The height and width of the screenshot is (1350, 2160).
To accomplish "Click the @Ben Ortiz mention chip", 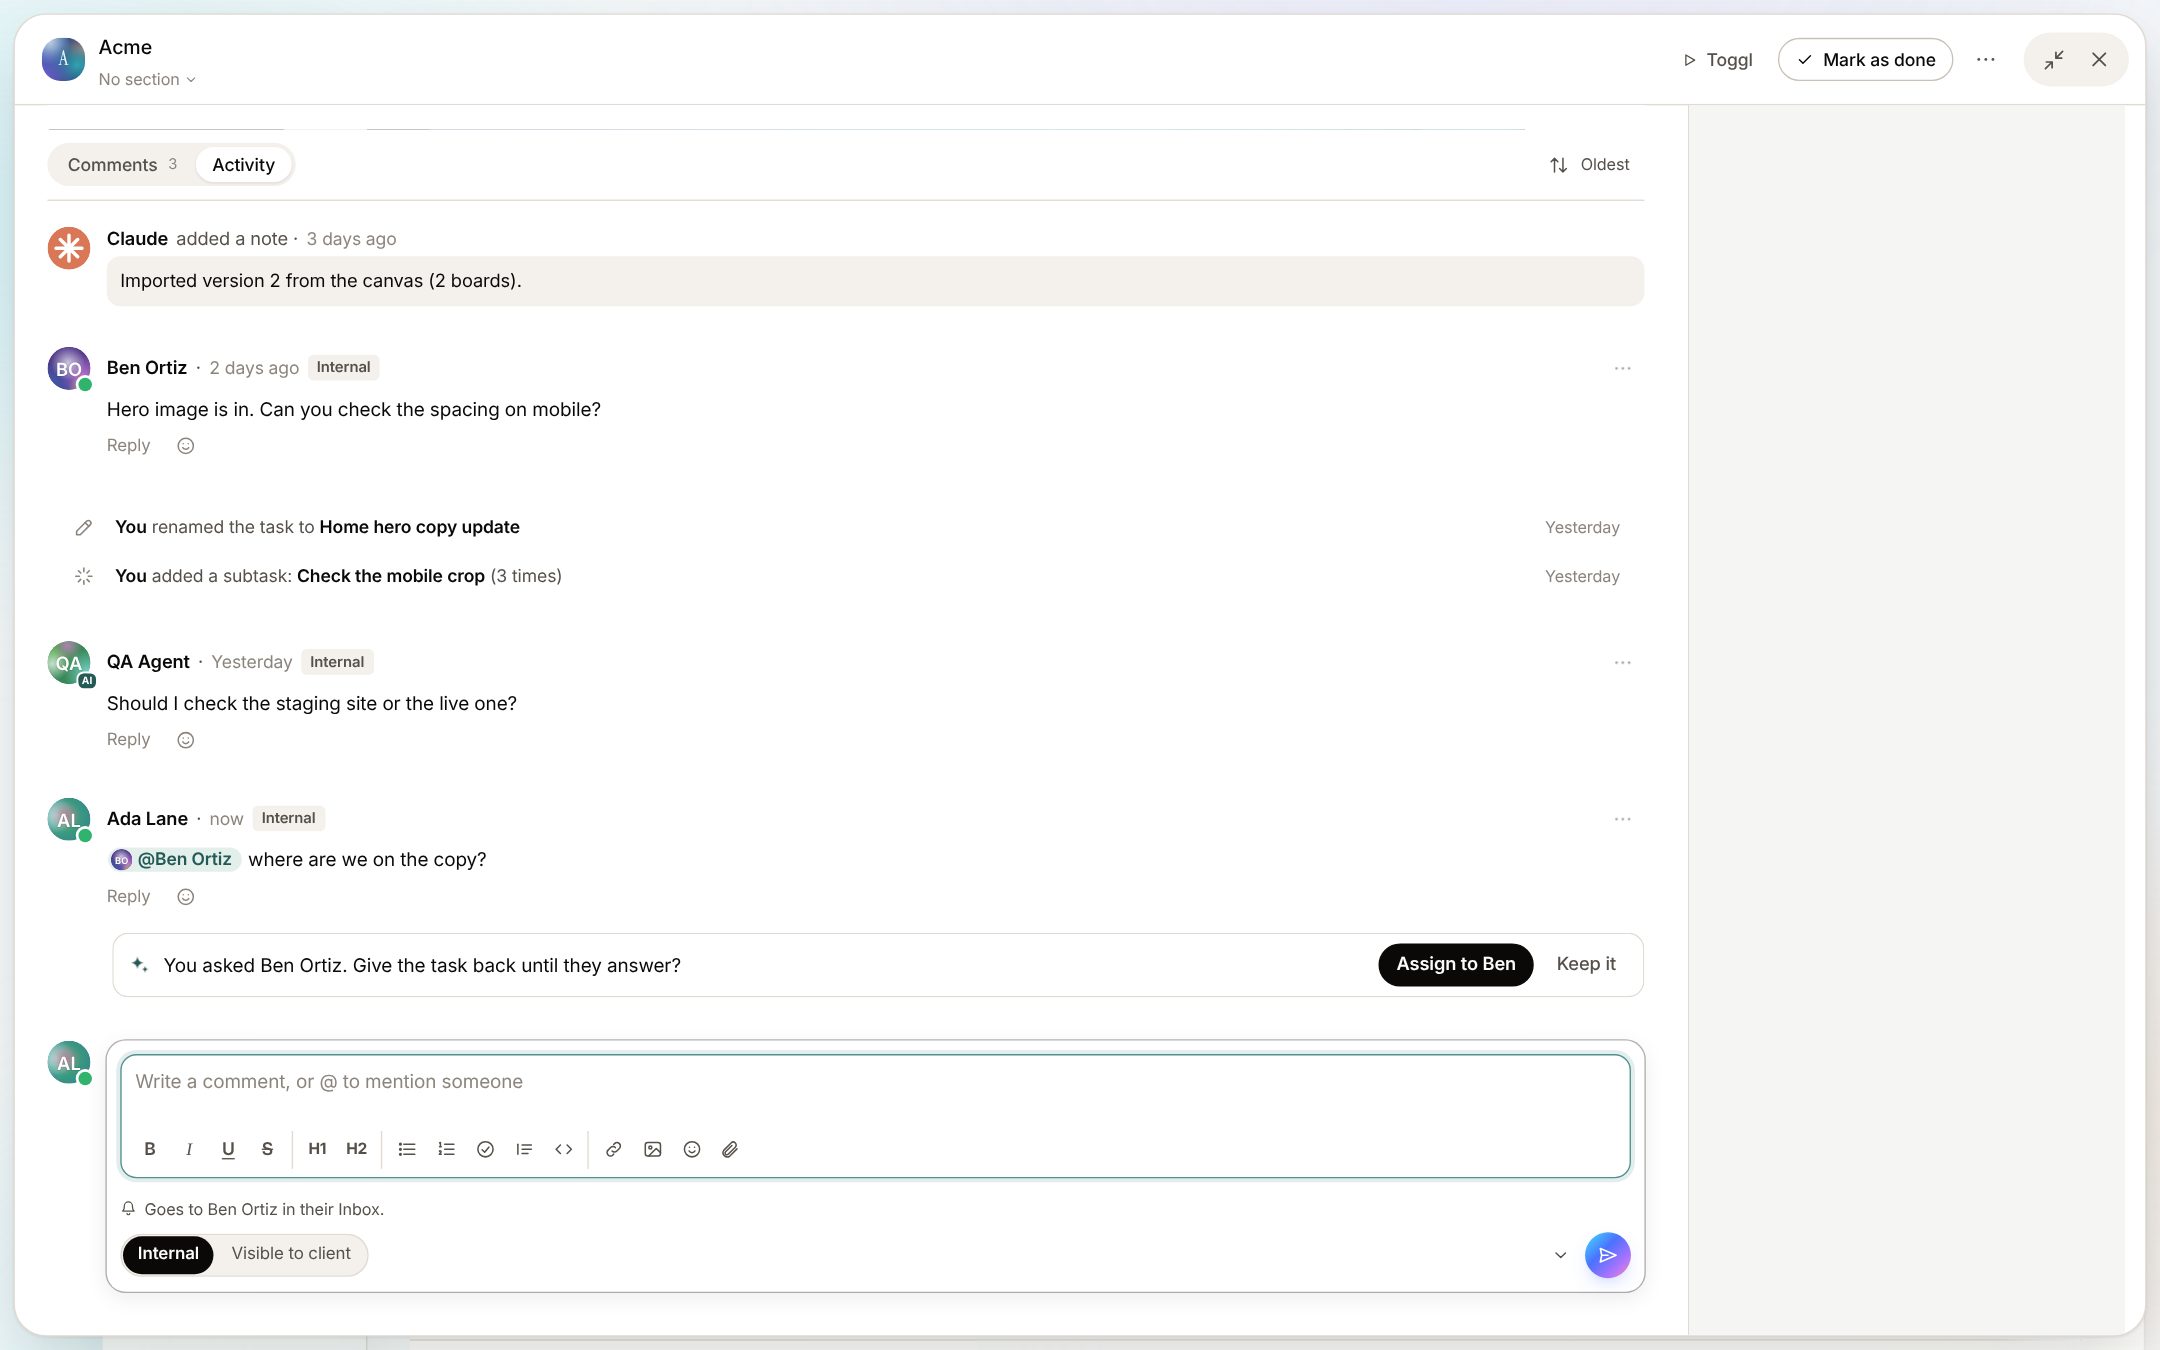I will tap(174, 860).
